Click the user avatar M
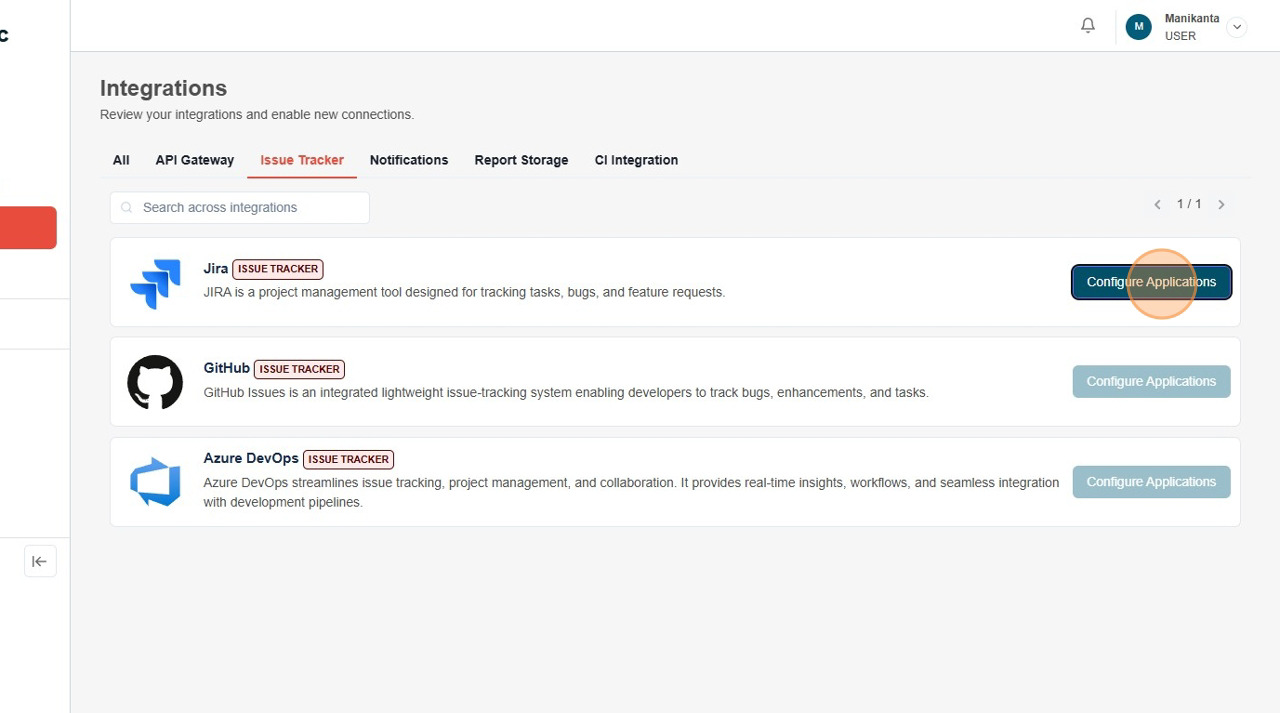Screen dimensions: 1280x713 tap(1138, 27)
